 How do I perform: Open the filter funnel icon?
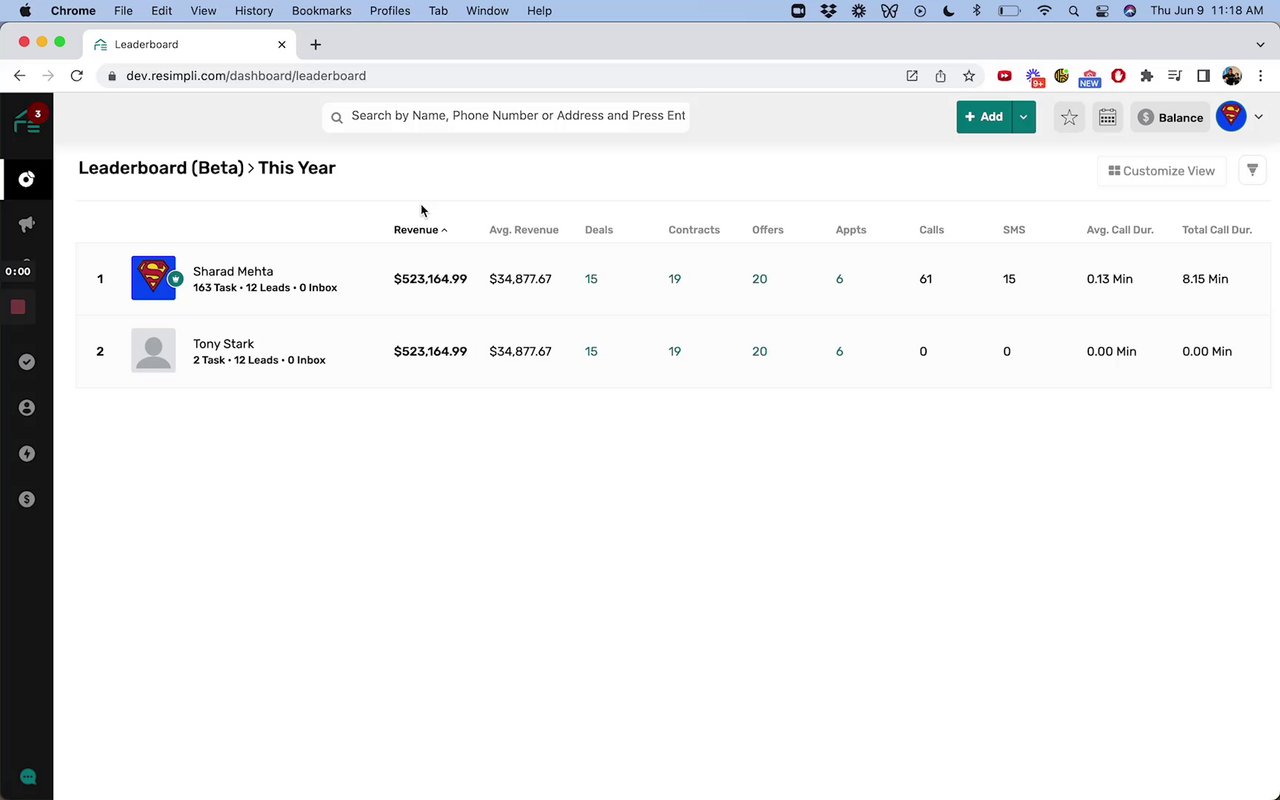click(1252, 170)
